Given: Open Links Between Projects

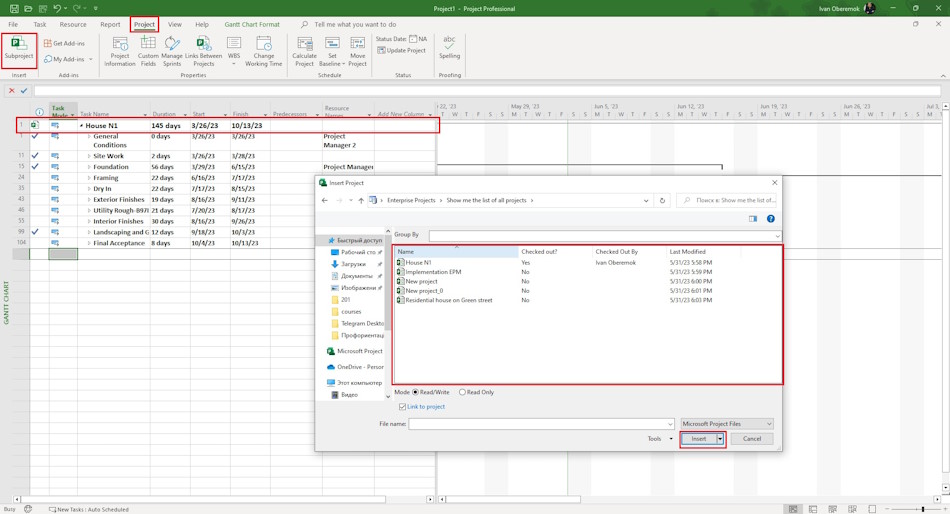Looking at the screenshot, I should [204, 51].
